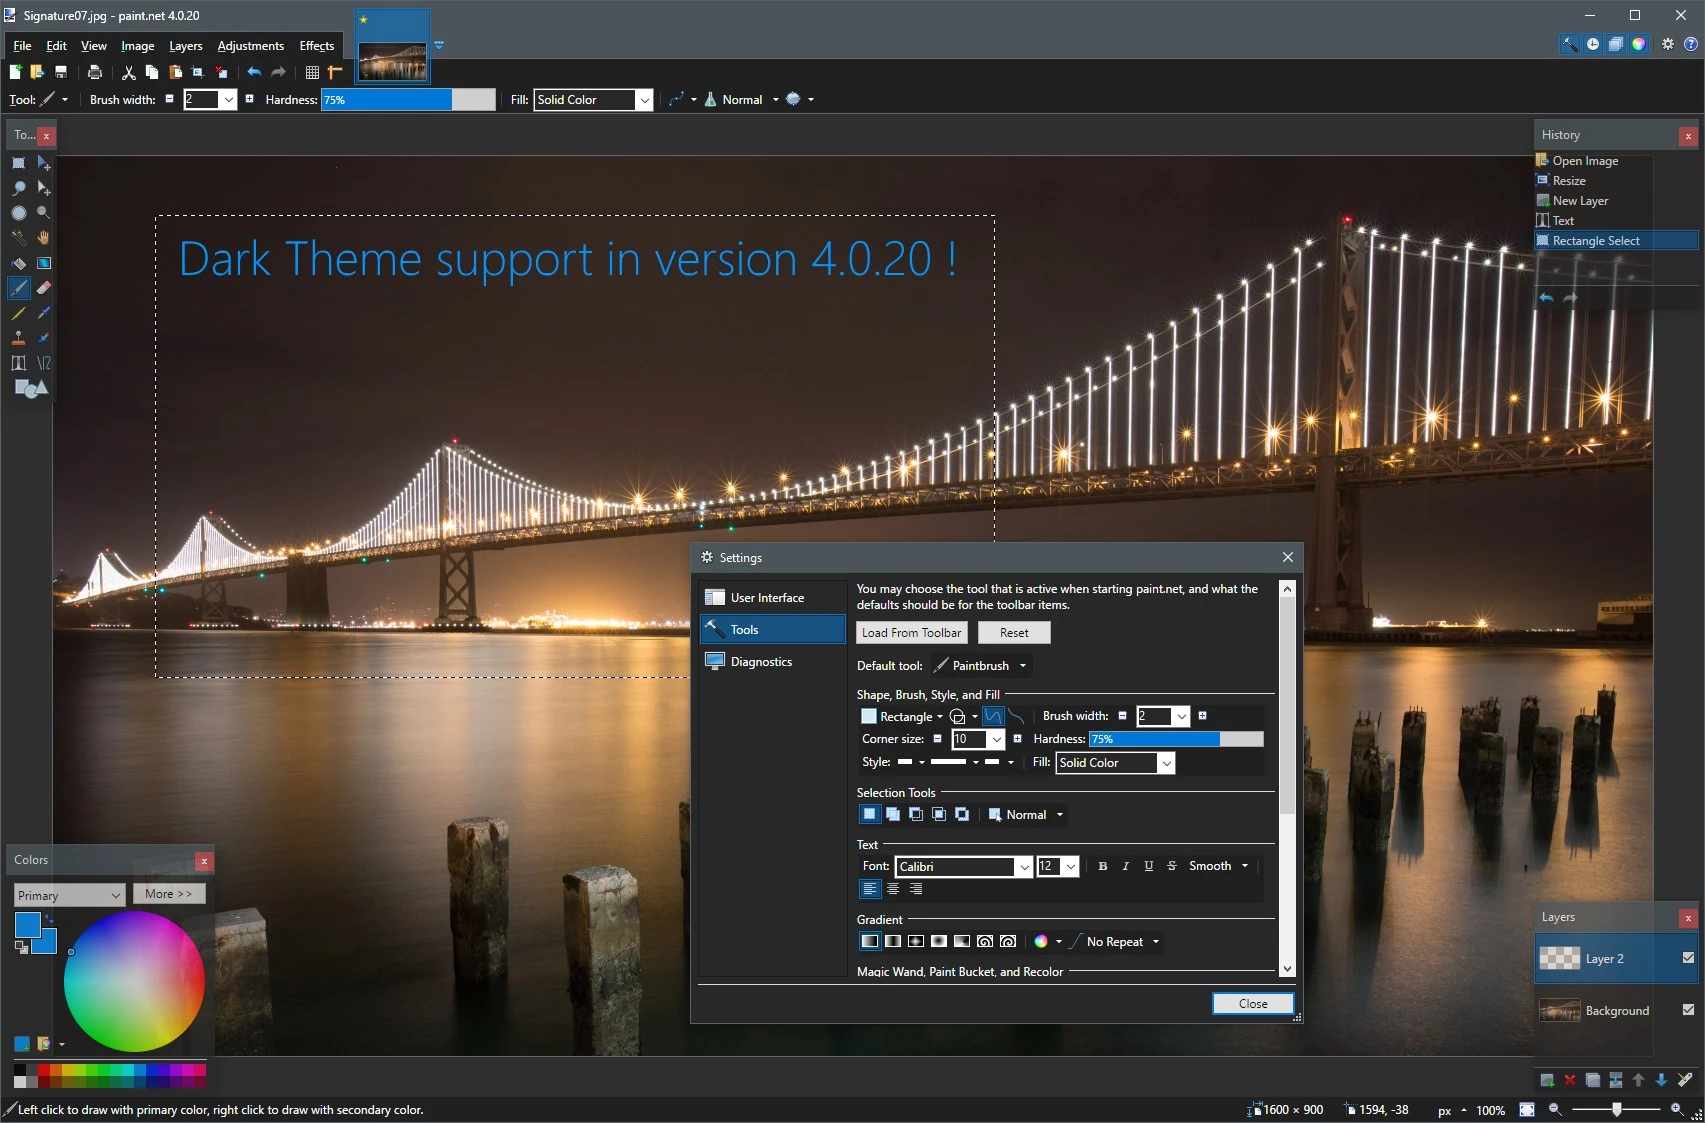Select the Color Picker tool

tap(43, 312)
